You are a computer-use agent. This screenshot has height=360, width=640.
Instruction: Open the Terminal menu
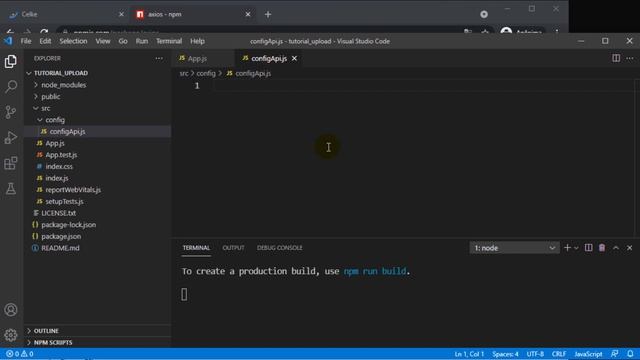[x=169, y=41]
